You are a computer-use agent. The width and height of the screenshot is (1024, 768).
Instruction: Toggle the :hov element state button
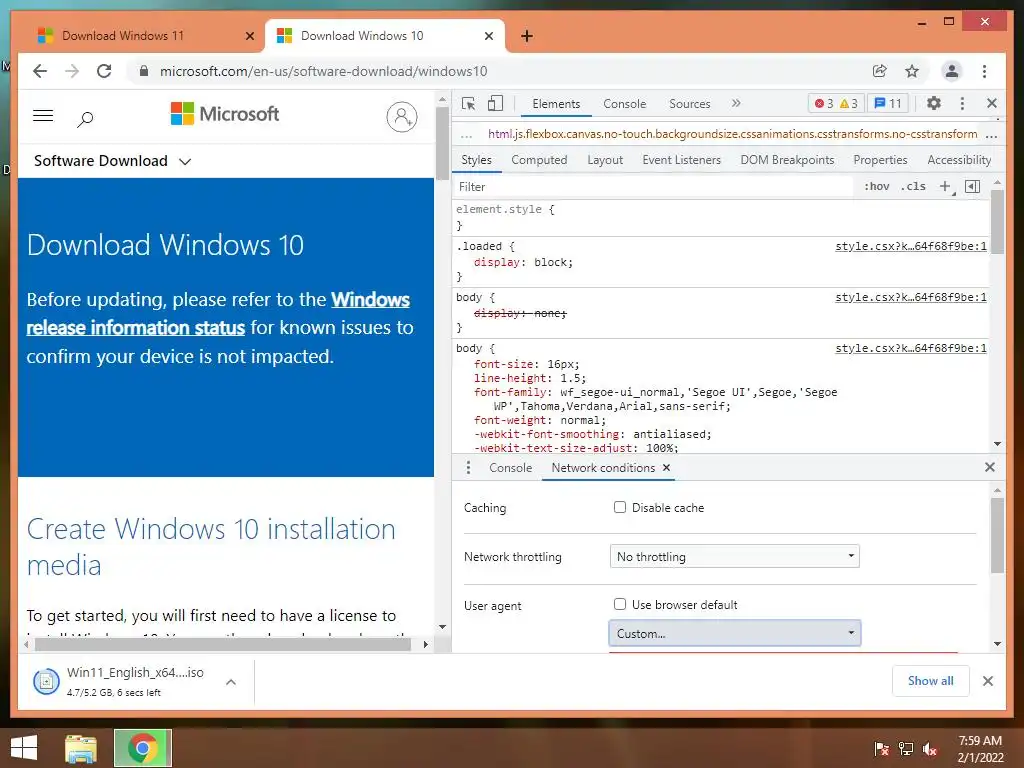click(x=877, y=187)
